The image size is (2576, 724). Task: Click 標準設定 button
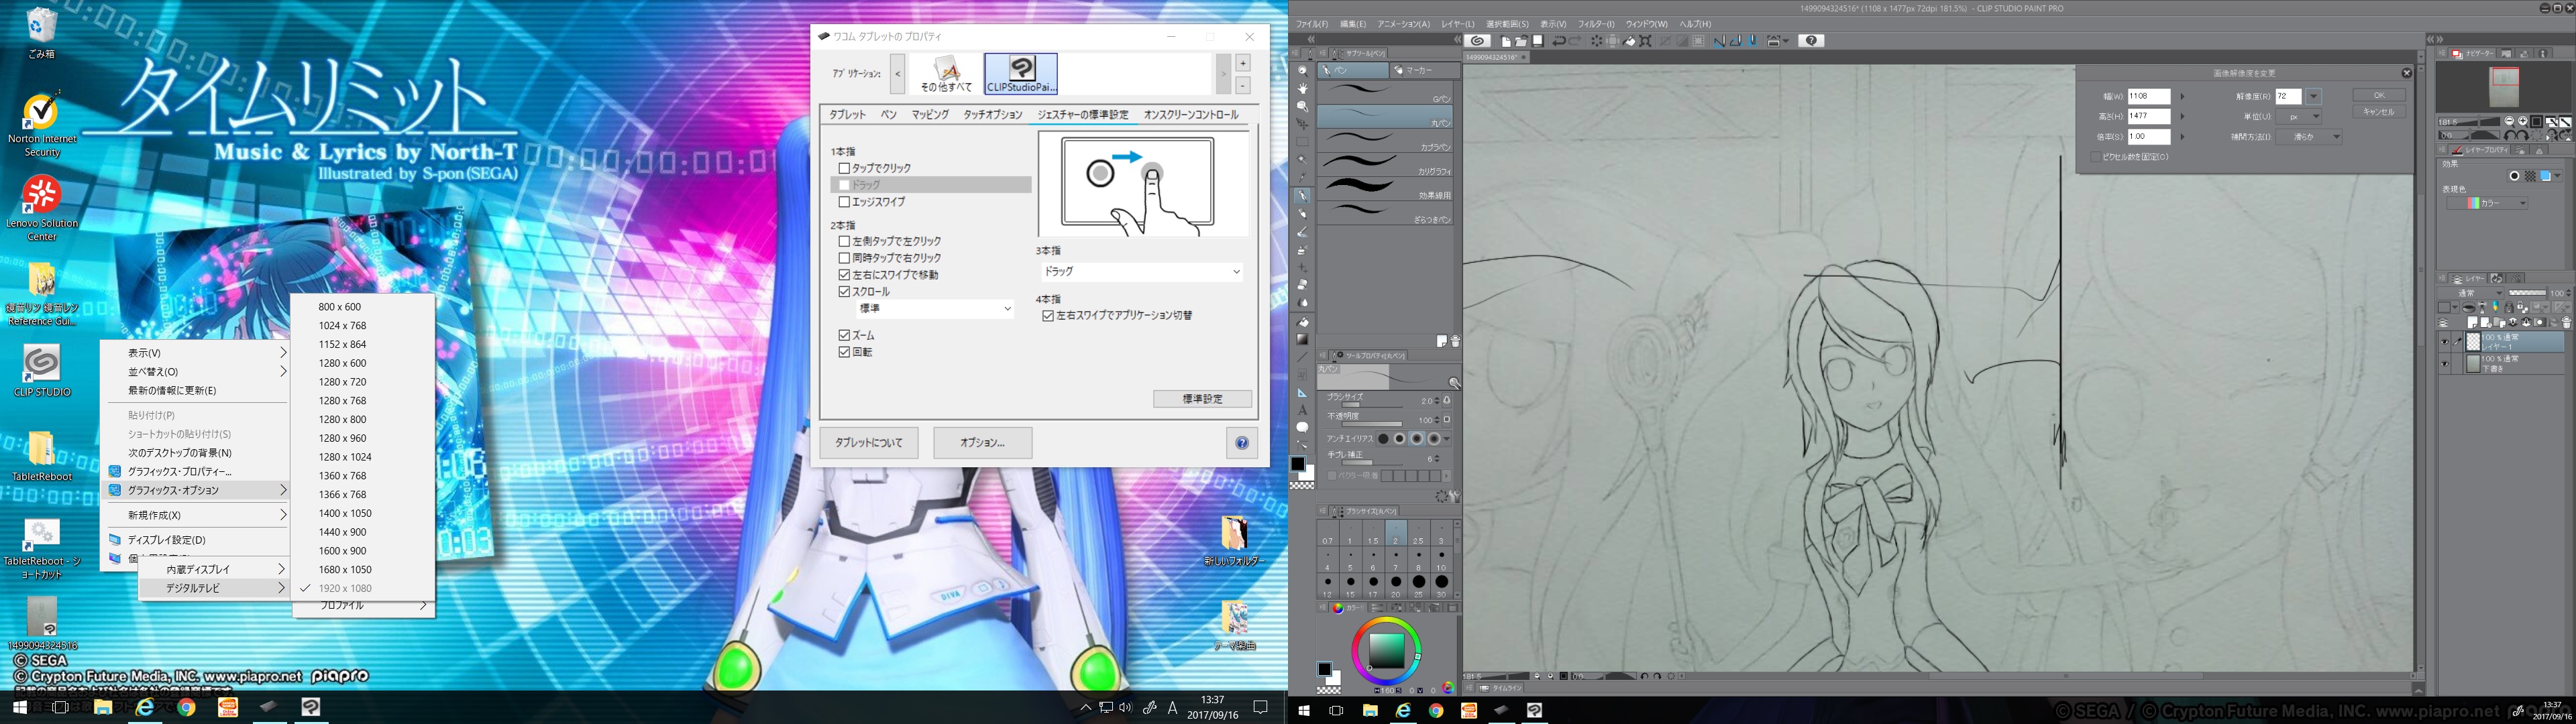click(1202, 399)
